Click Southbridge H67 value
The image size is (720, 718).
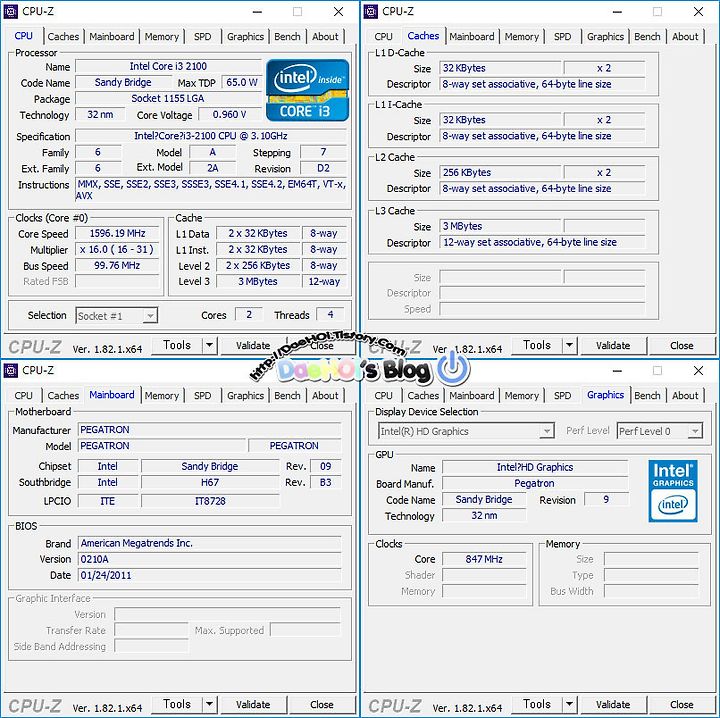[210, 482]
